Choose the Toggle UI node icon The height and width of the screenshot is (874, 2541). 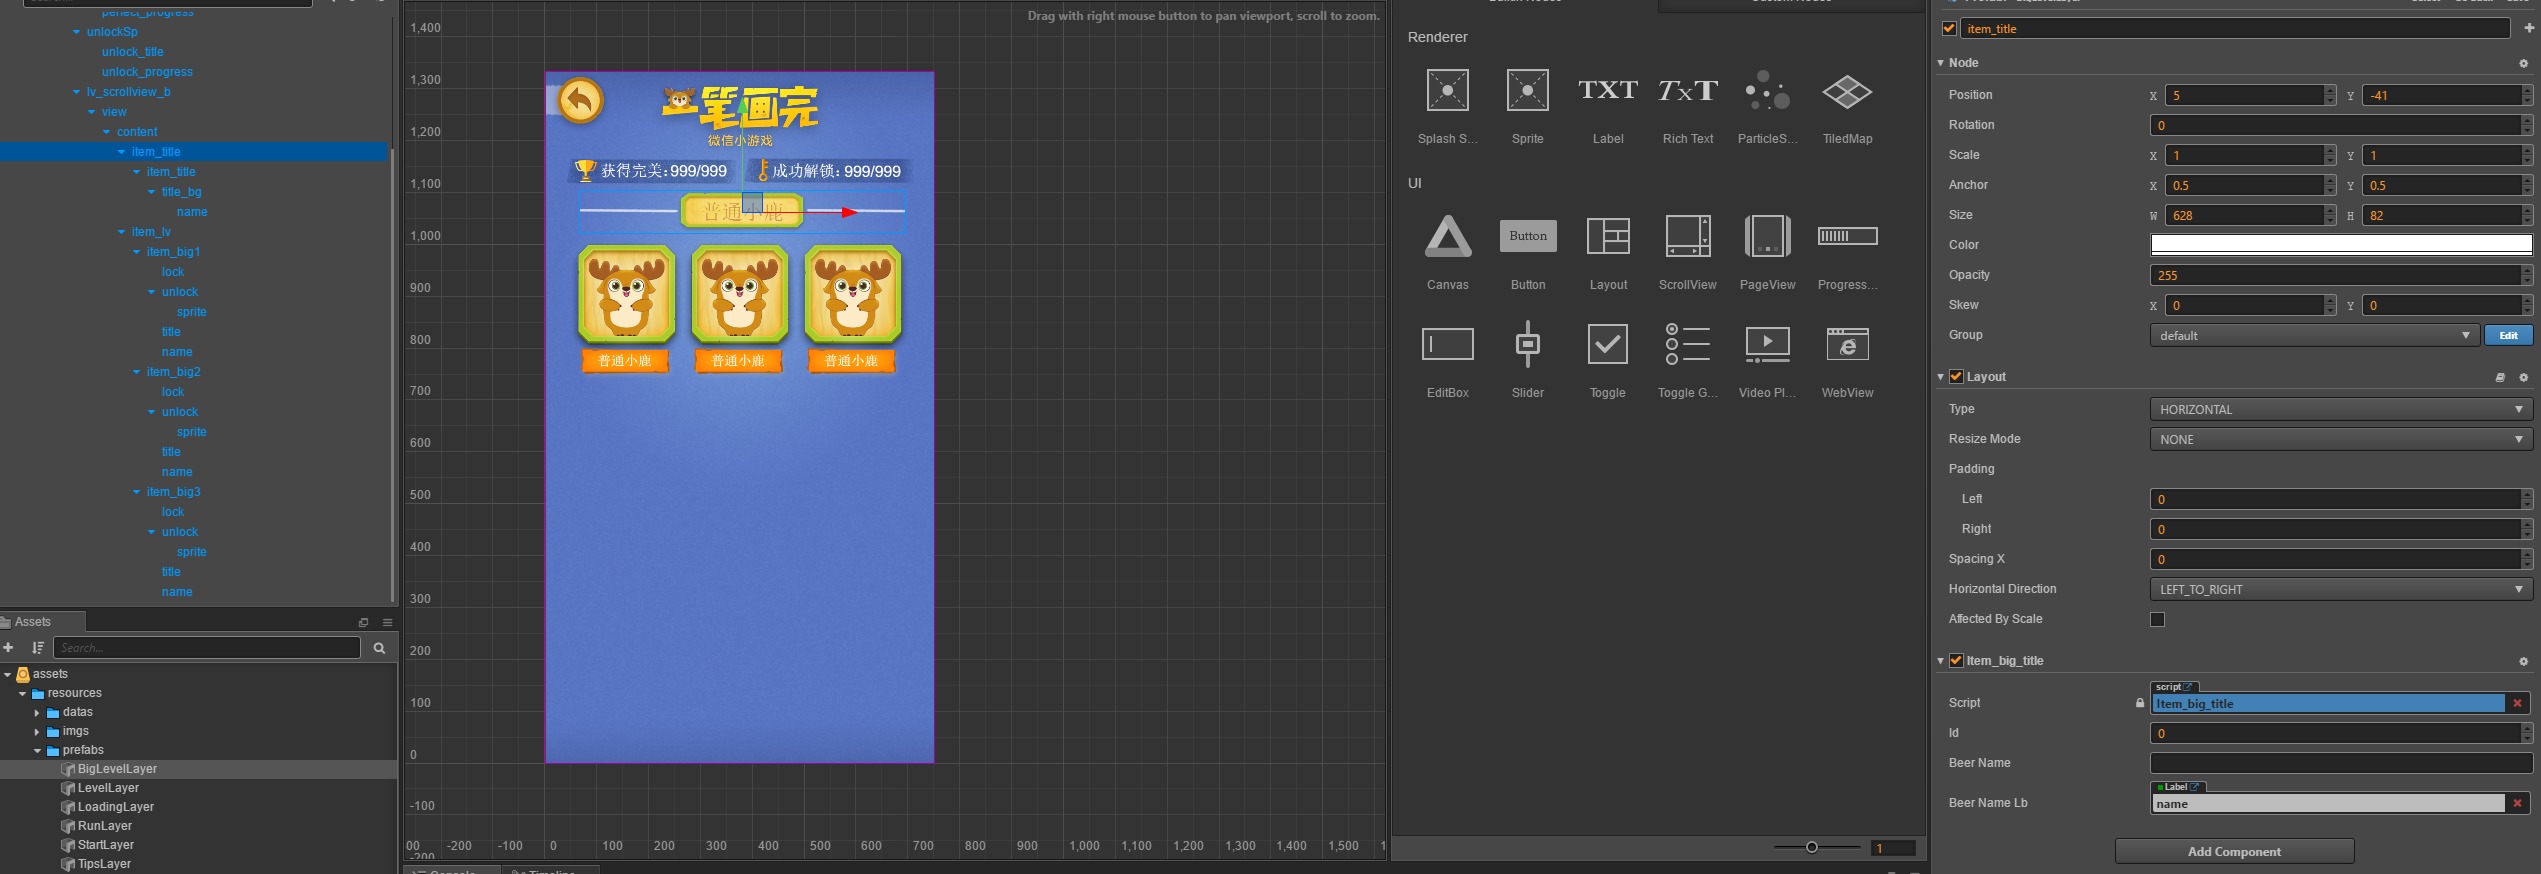point(1608,344)
